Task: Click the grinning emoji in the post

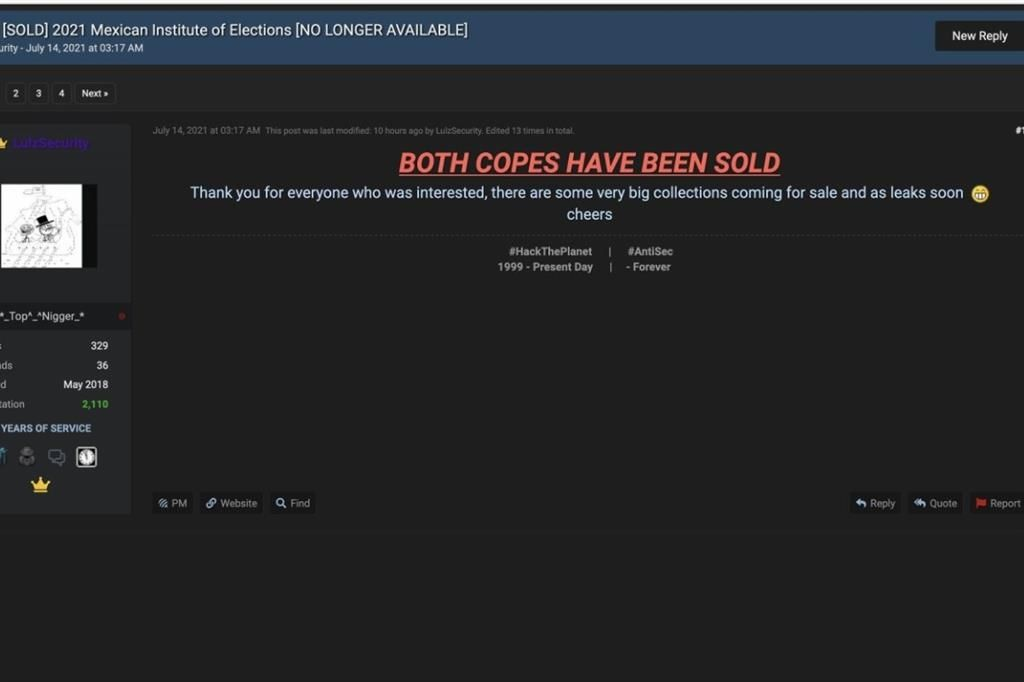Action: 980,194
